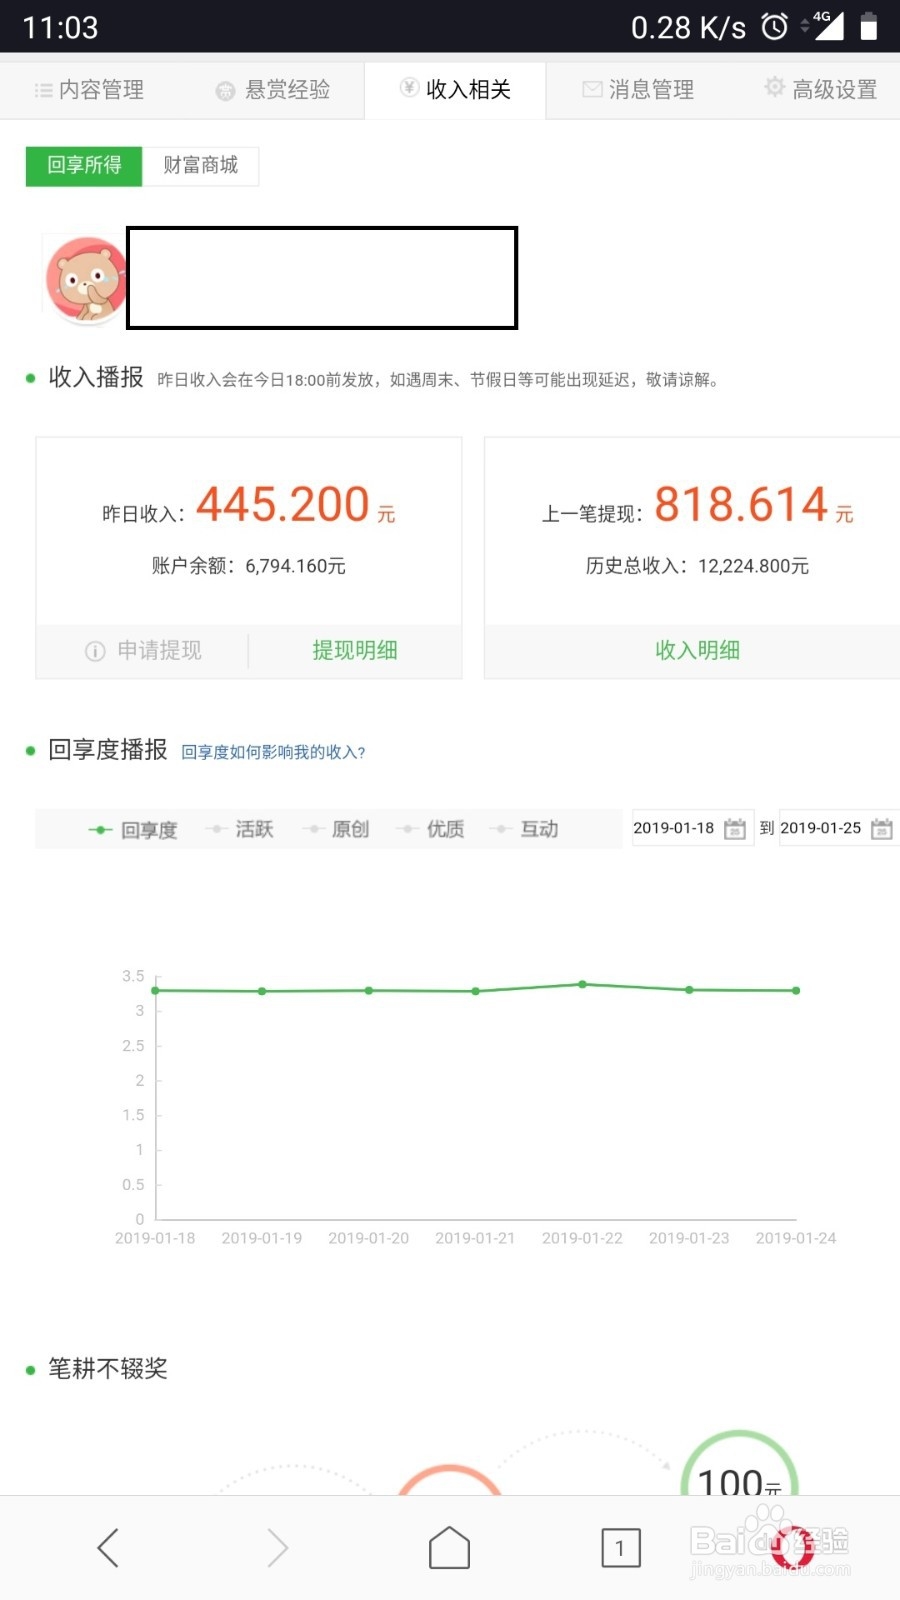Open link 回享度如何影响我的收入?
Image resolution: width=900 pixels, height=1600 pixels.
pyautogui.click(x=273, y=752)
